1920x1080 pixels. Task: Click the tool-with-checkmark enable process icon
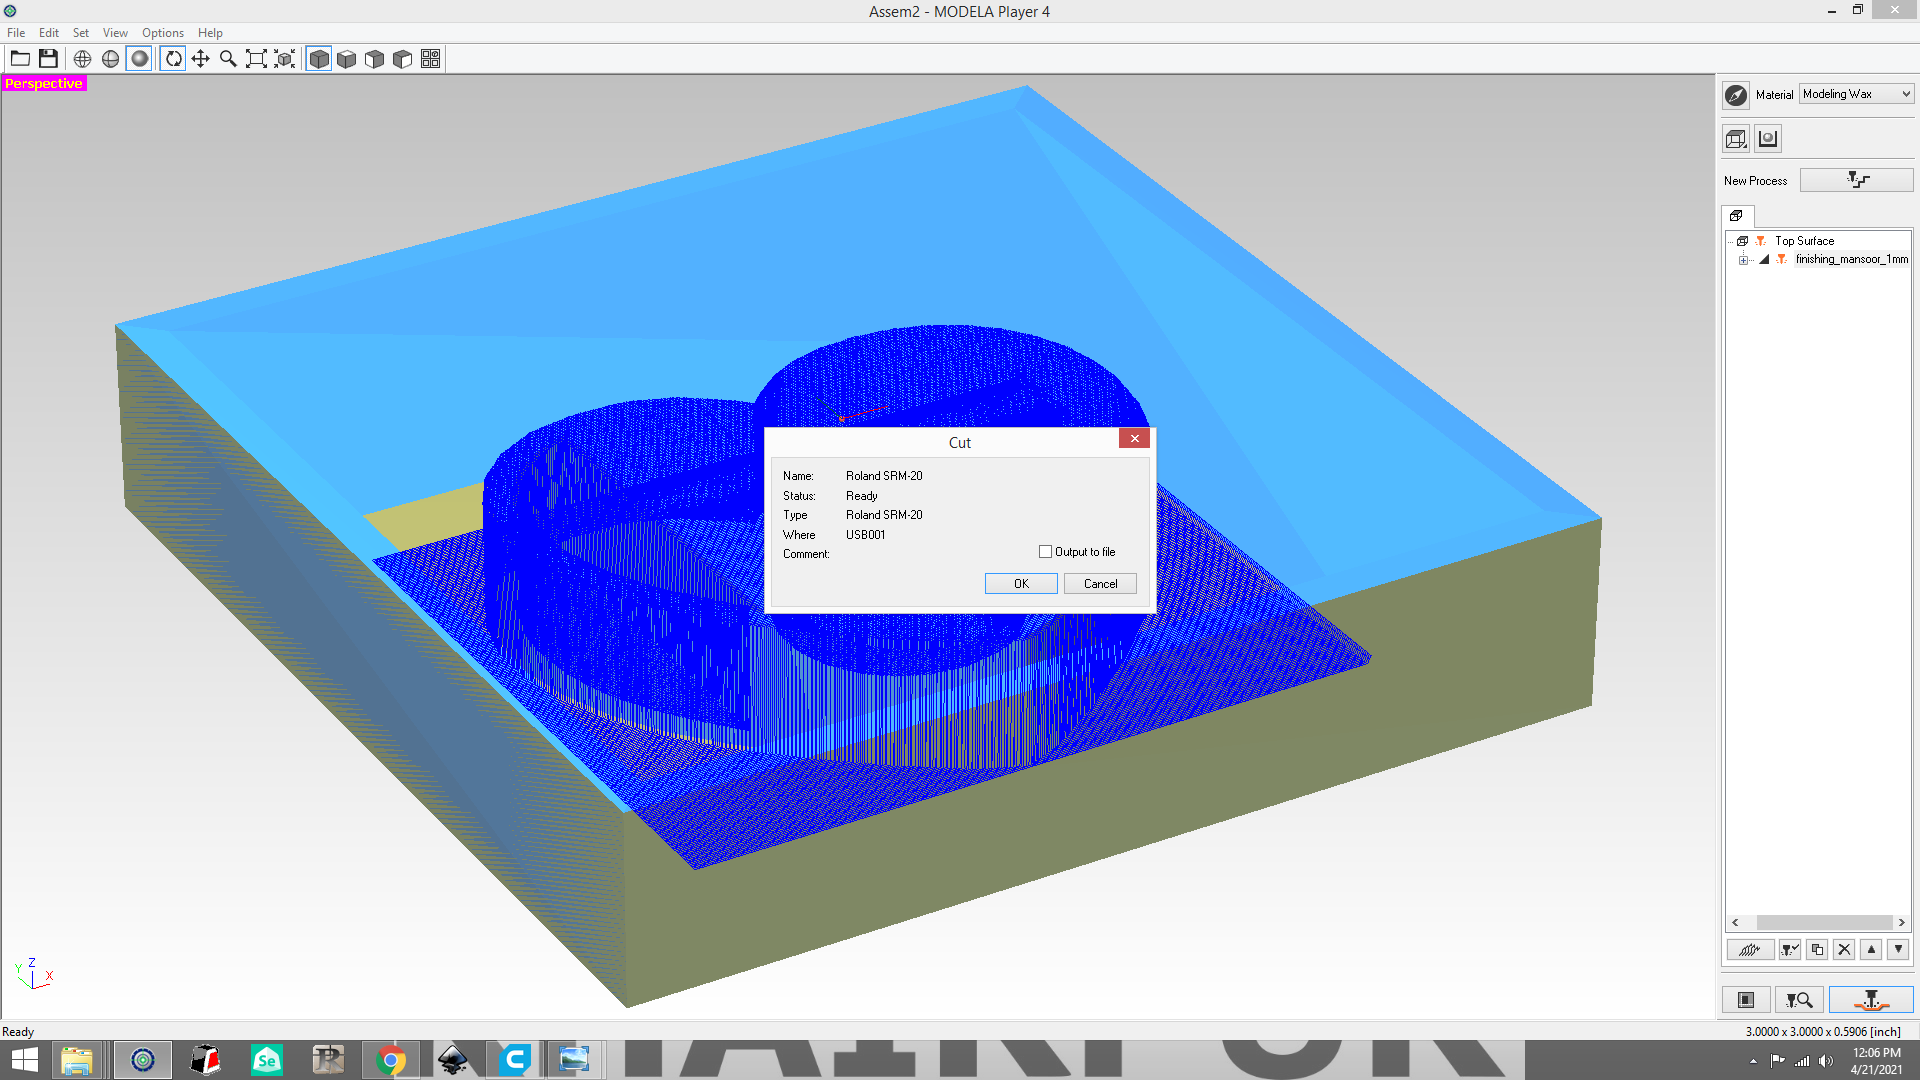click(x=1790, y=950)
